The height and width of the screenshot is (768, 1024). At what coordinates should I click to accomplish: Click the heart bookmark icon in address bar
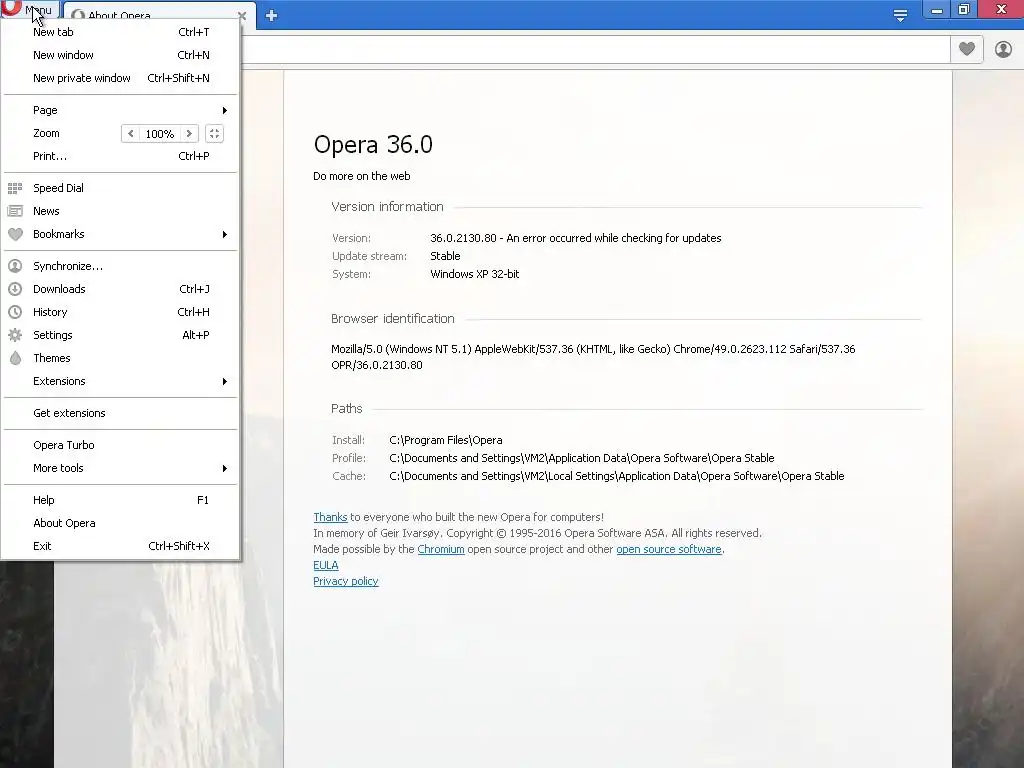point(967,49)
